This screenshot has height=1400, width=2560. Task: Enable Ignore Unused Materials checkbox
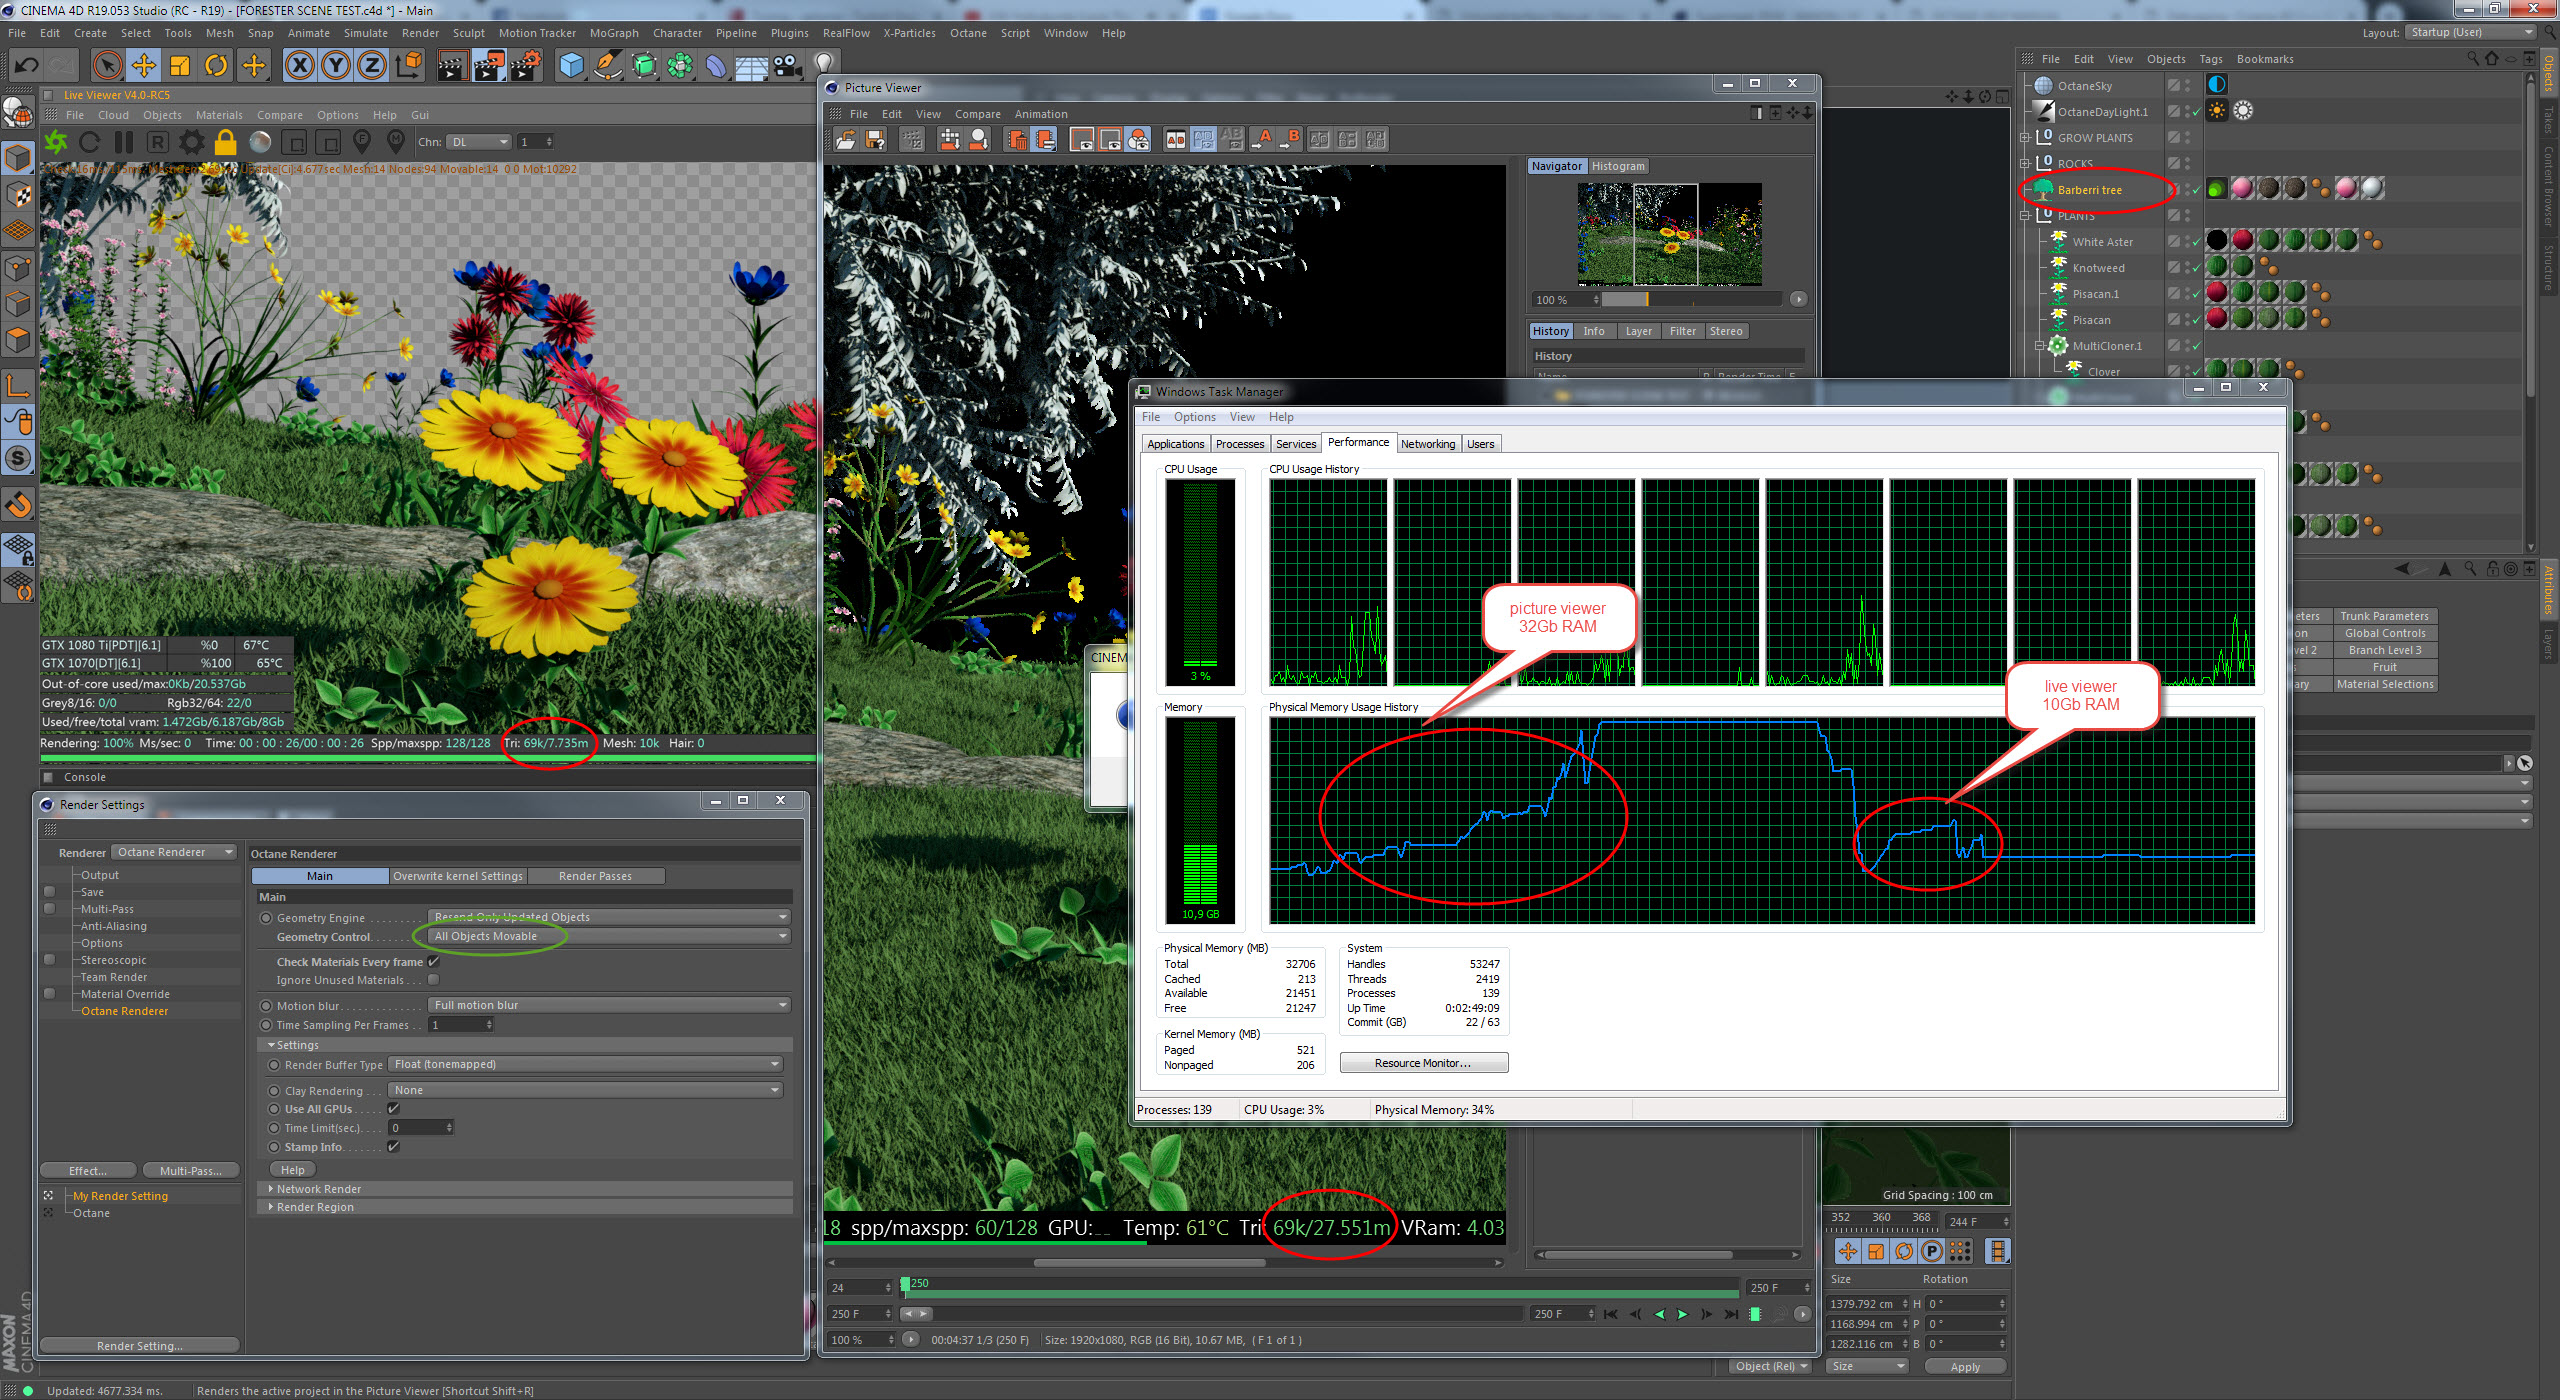[x=434, y=980]
